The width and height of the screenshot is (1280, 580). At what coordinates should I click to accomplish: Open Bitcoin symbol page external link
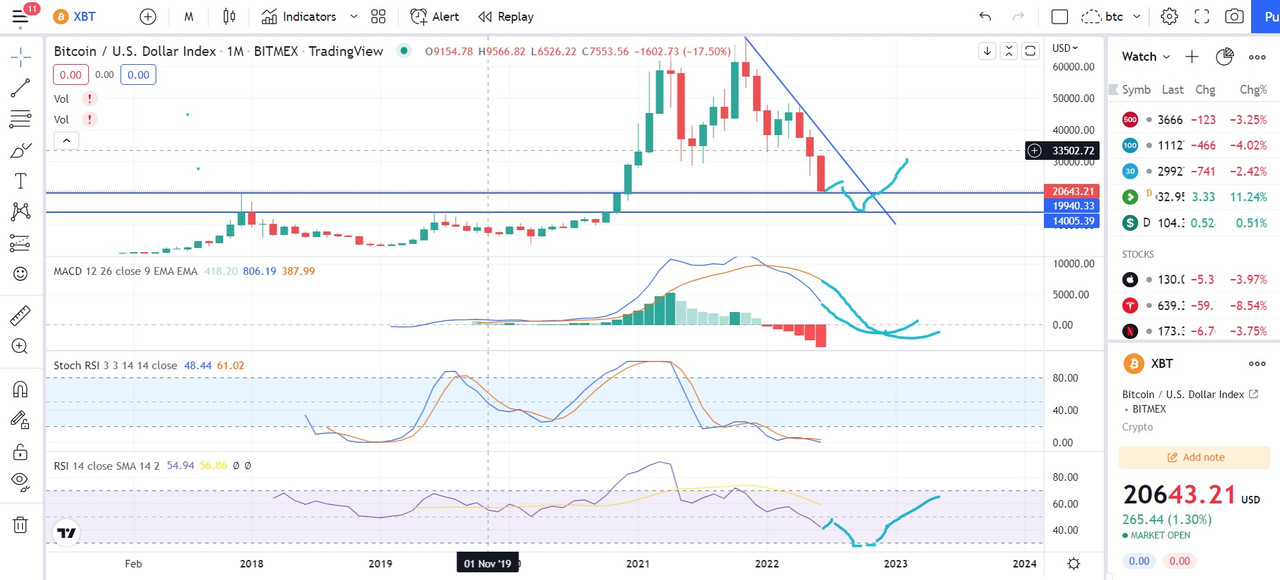pyautogui.click(x=1254, y=394)
